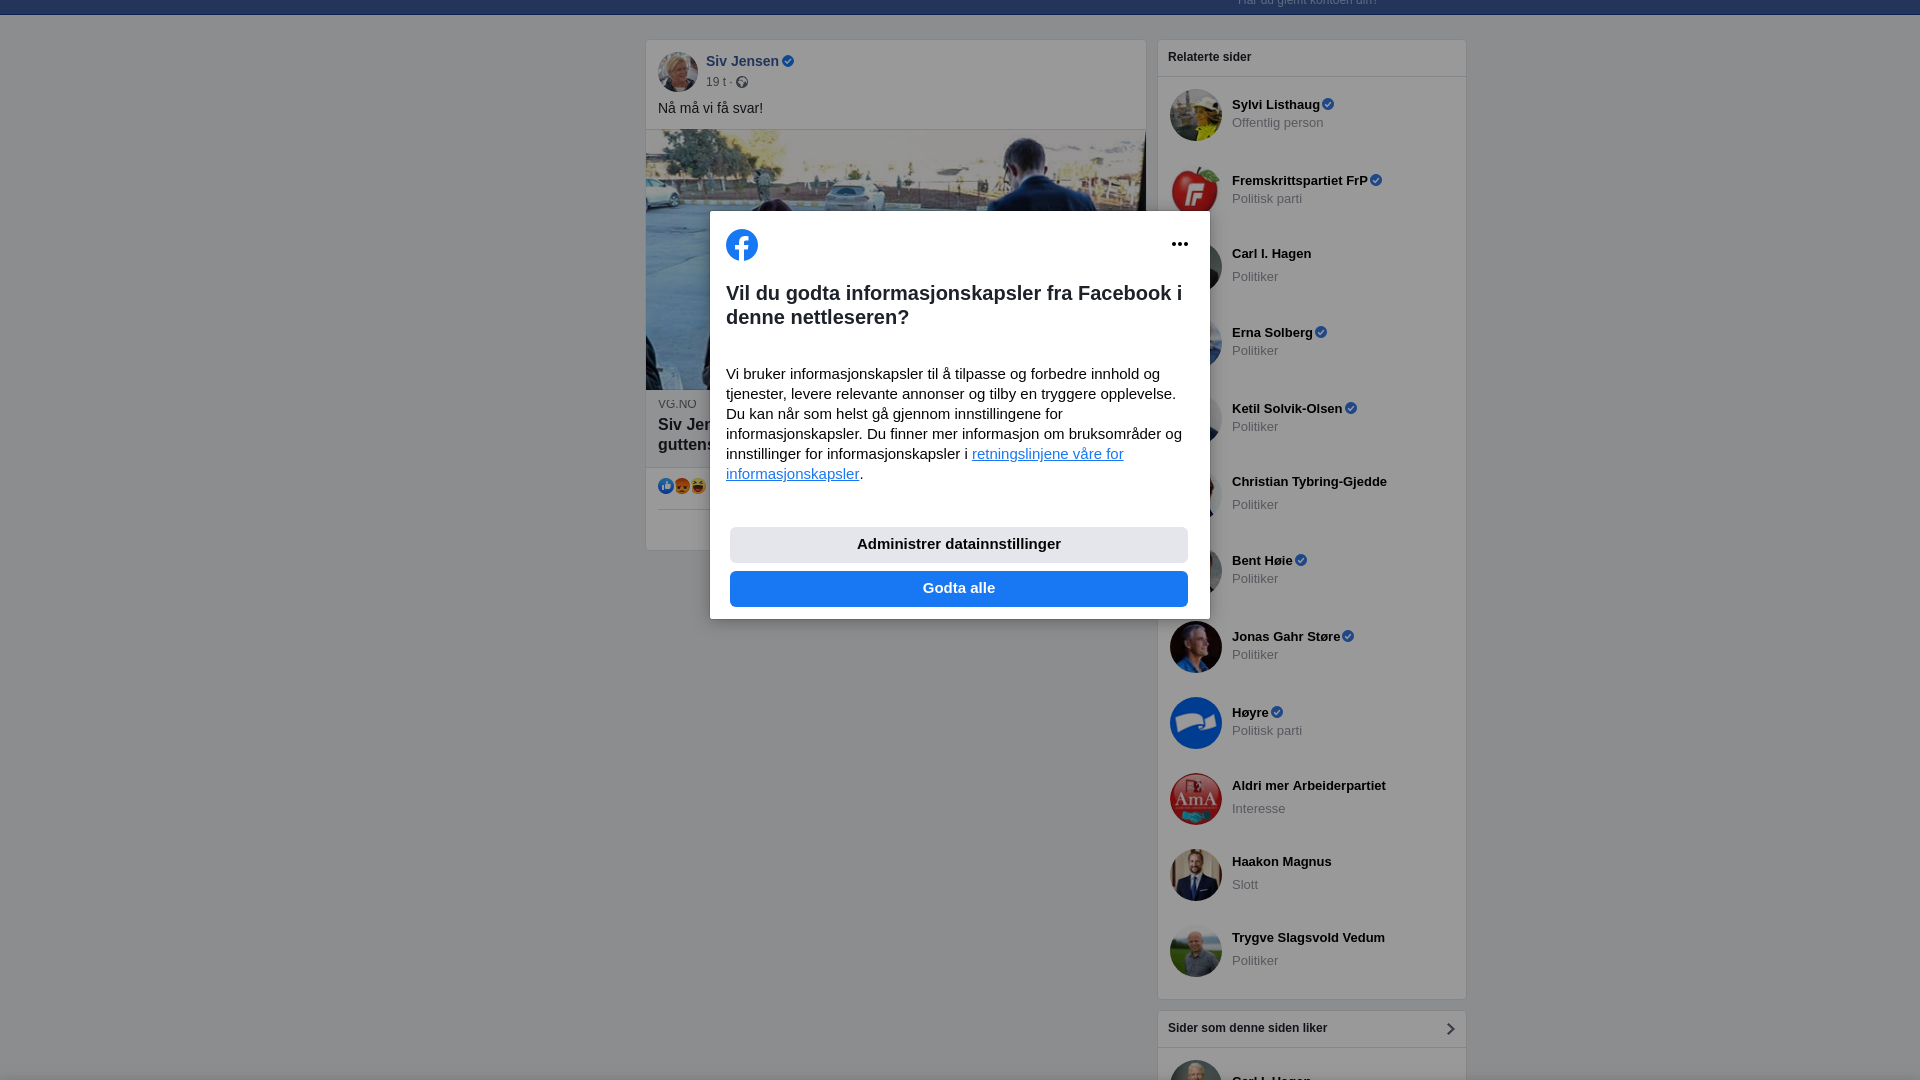The height and width of the screenshot is (1080, 1920).
Task: Click Trygve Slagsvold Vedum's avatar
Action: point(1196,951)
